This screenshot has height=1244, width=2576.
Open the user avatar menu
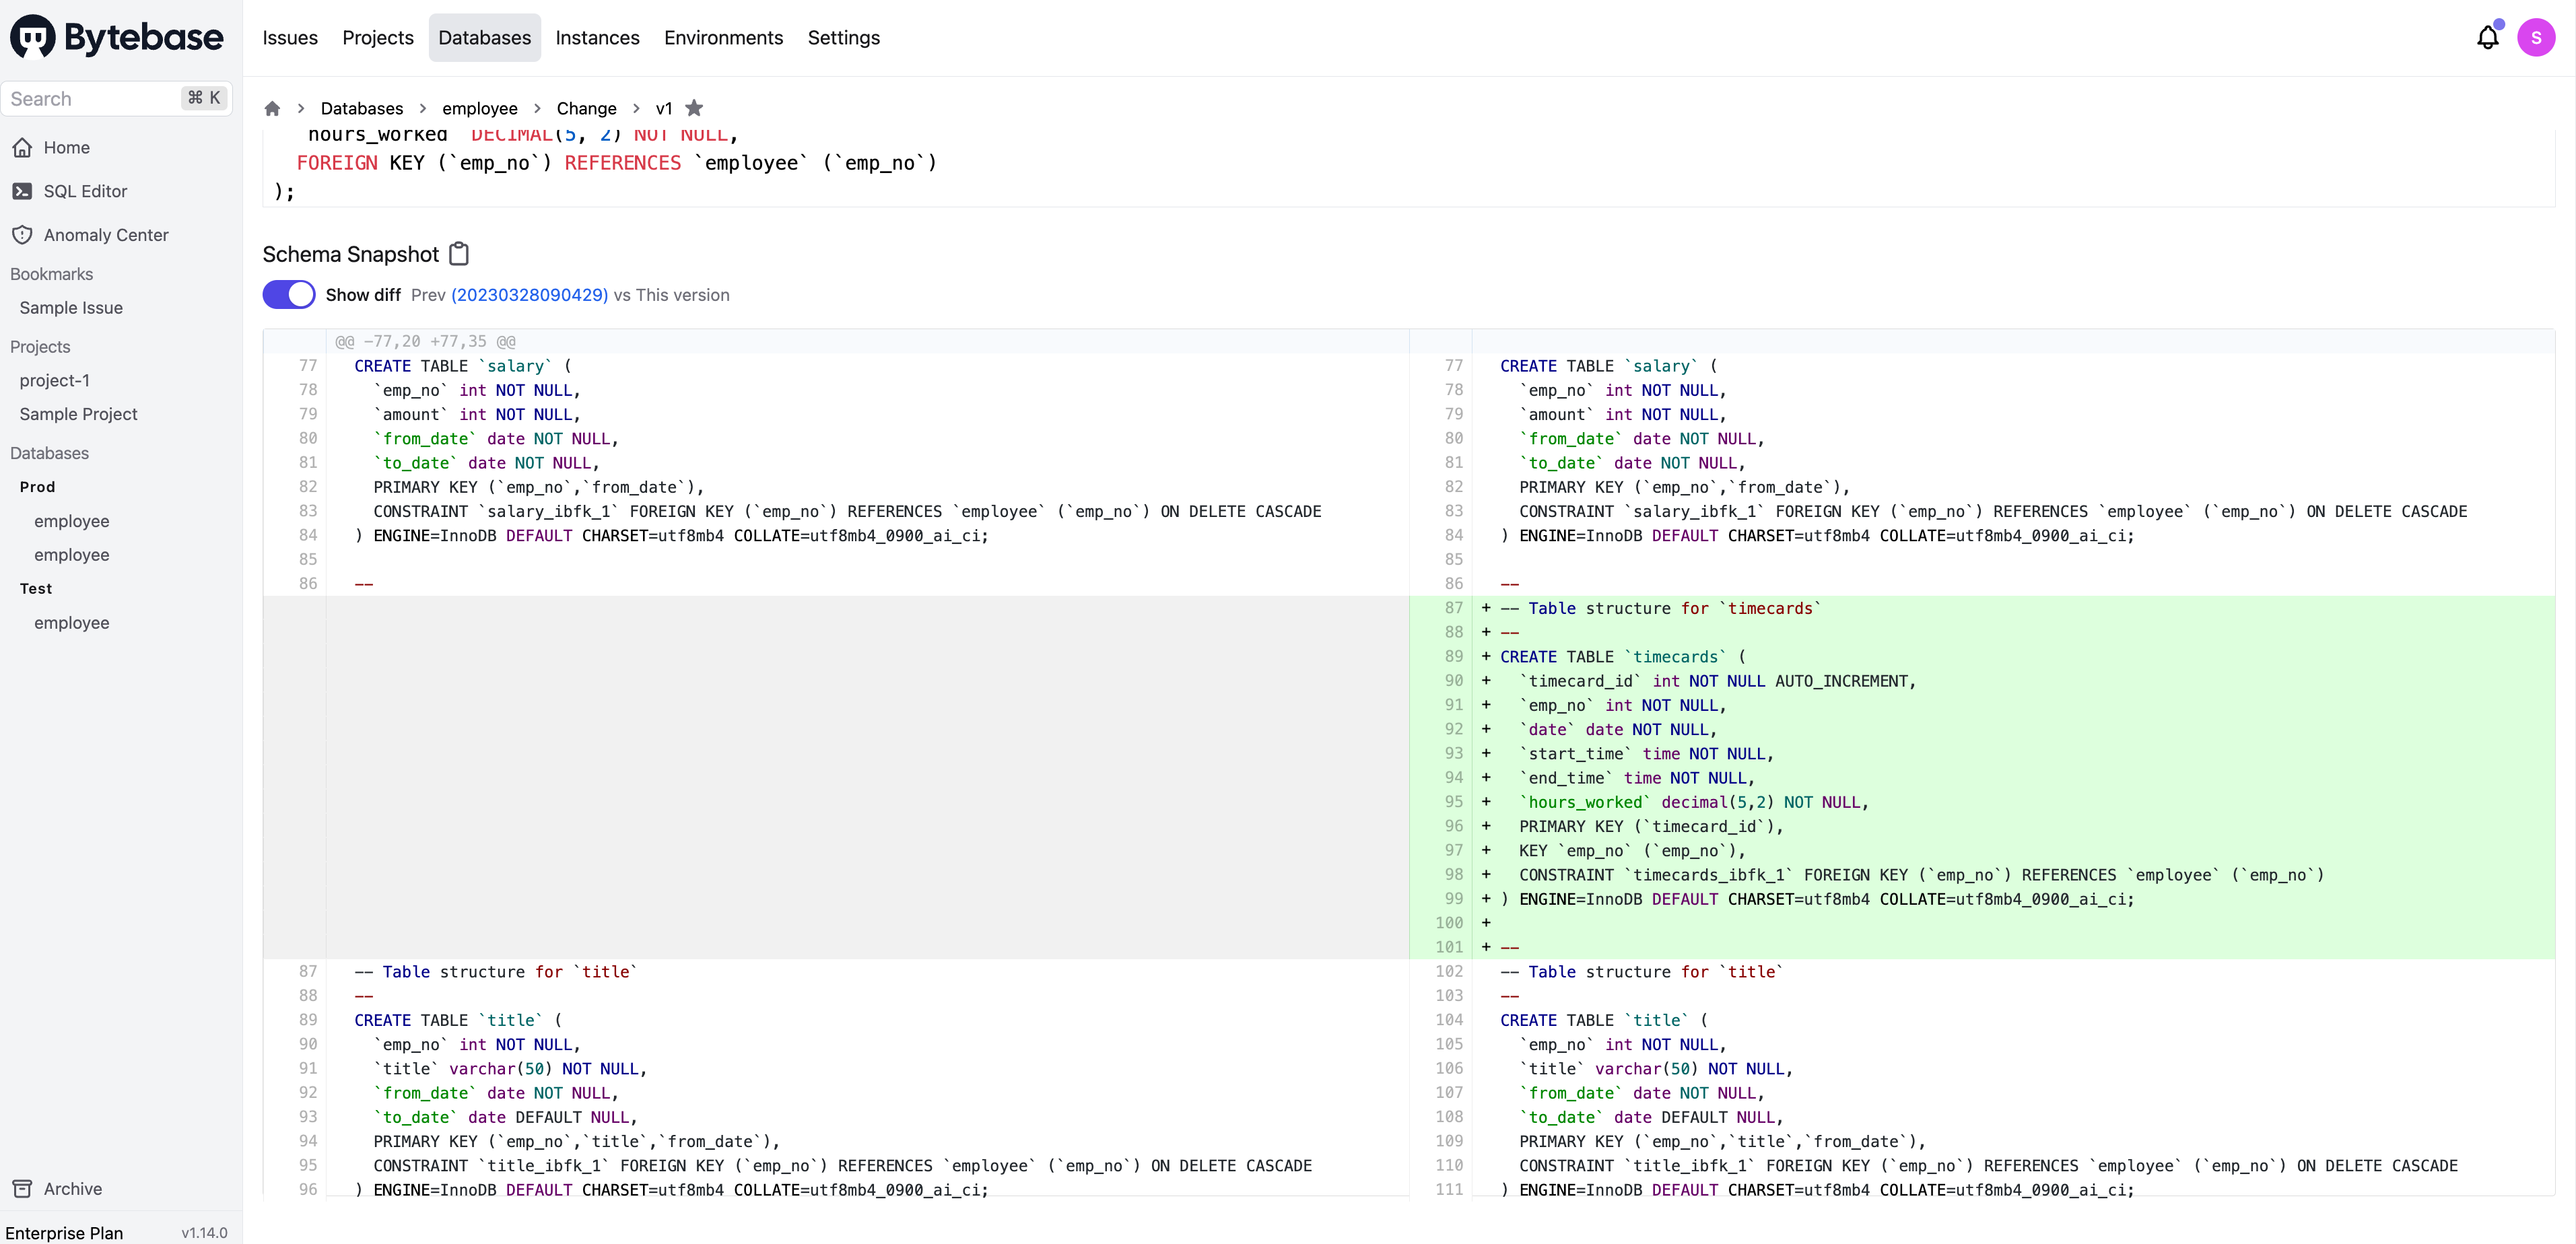click(x=2535, y=38)
